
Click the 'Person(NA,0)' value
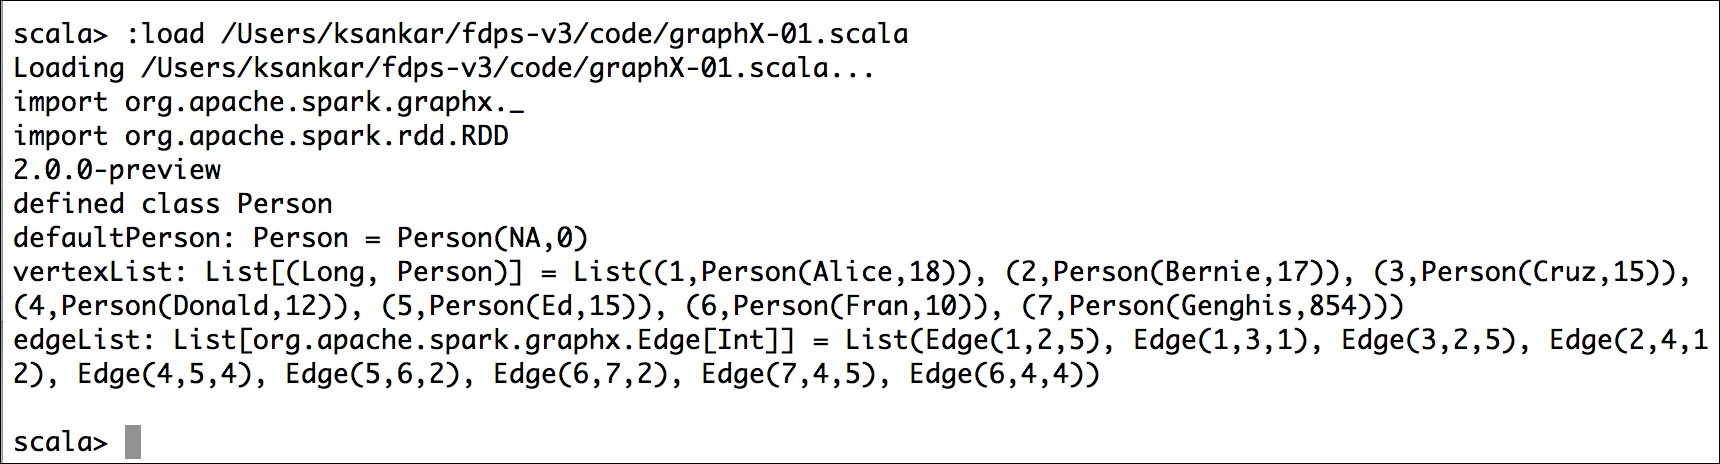click(493, 238)
